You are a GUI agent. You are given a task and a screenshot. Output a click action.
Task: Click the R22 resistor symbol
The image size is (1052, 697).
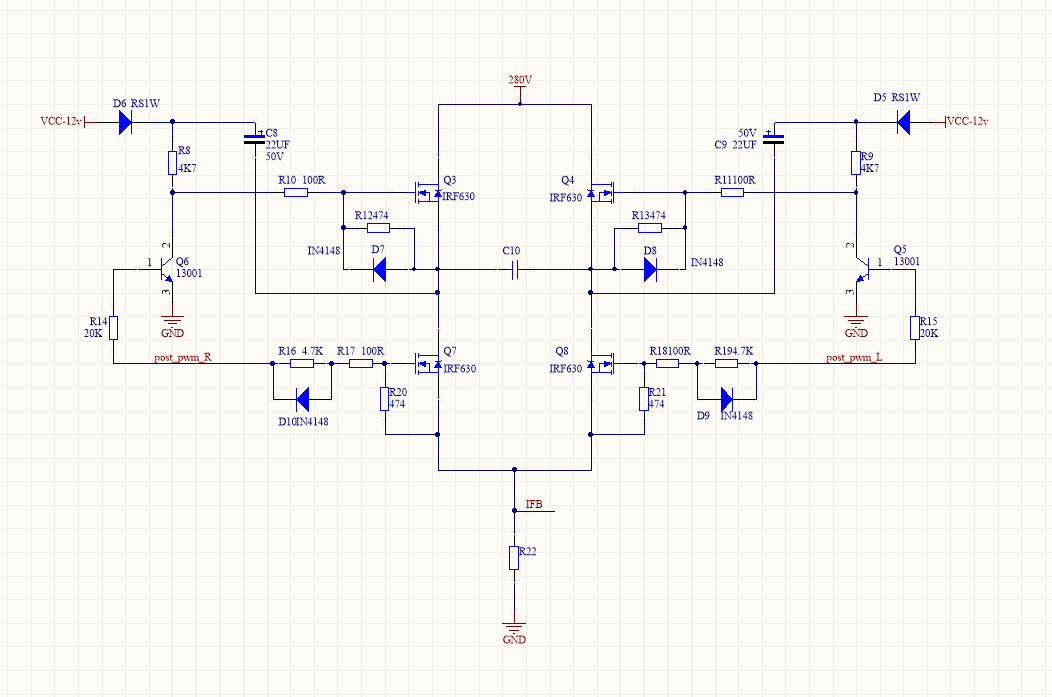tap(514, 558)
